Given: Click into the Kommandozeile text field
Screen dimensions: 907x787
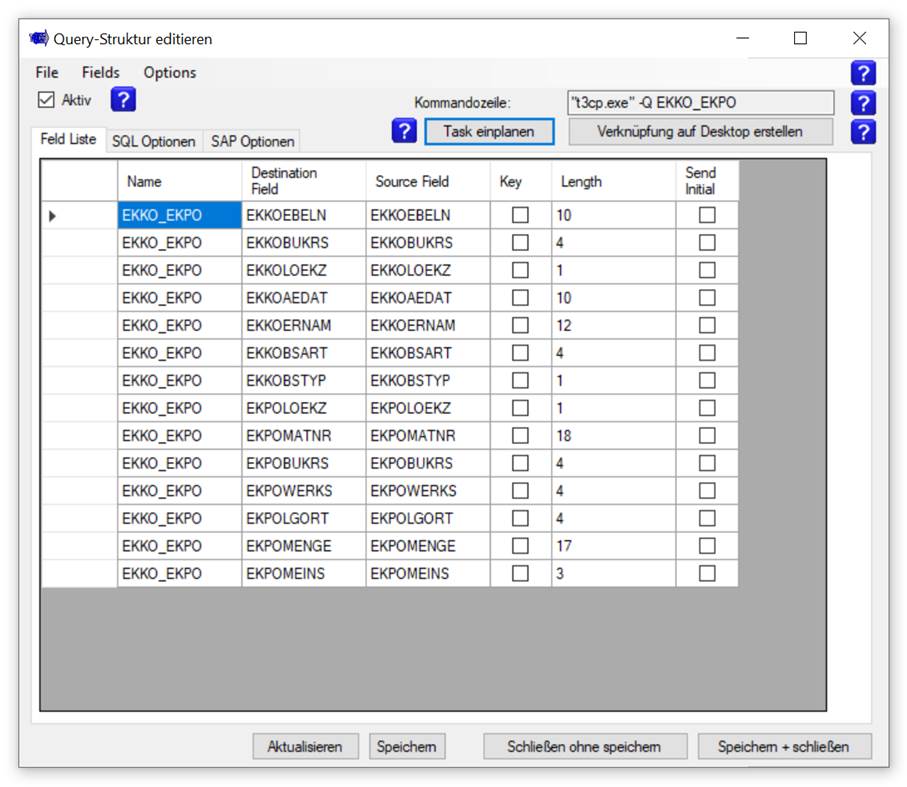Looking at the screenshot, I should coord(700,103).
